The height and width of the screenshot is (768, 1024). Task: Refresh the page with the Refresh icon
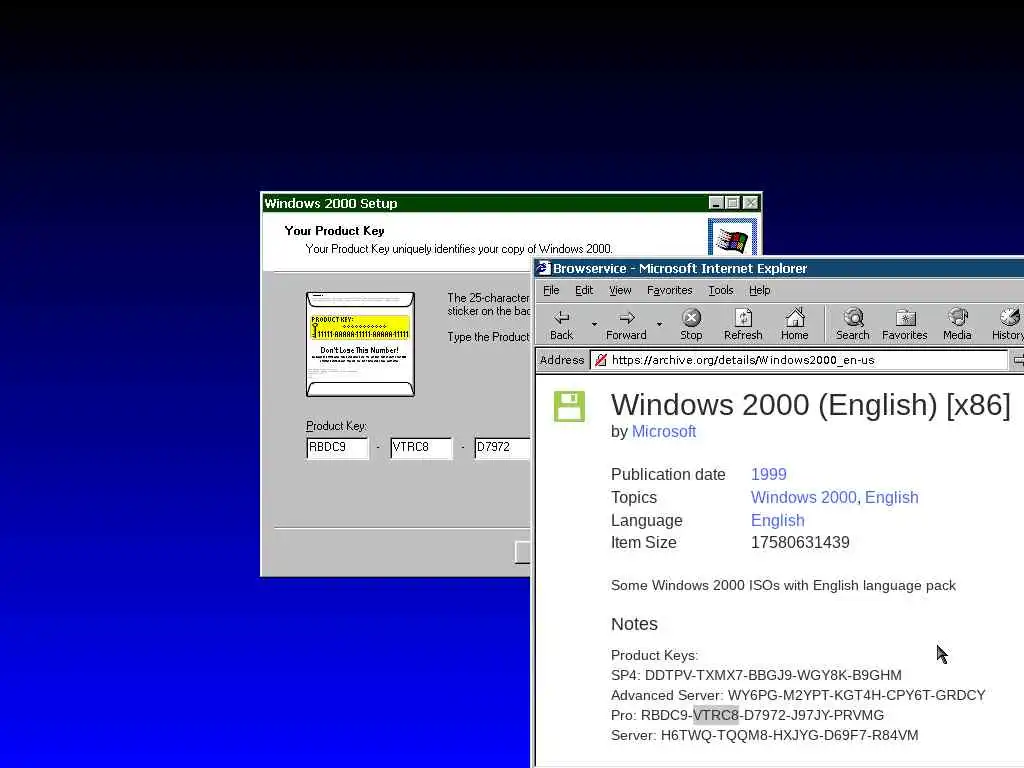pyautogui.click(x=743, y=325)
